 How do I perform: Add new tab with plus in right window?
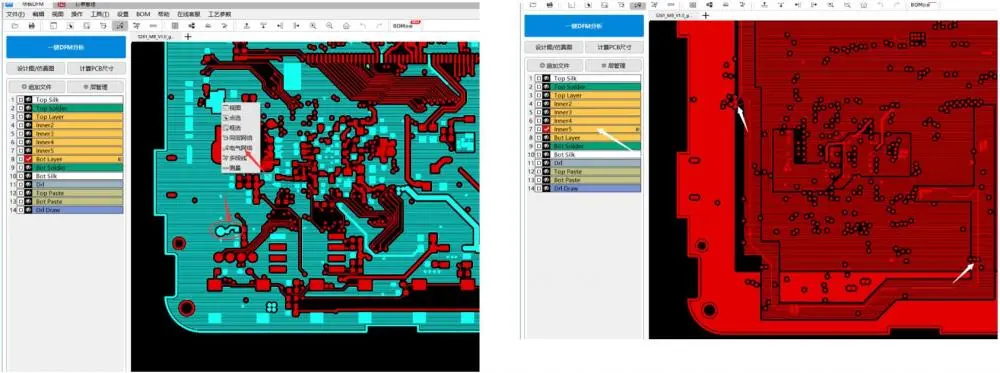pyautogui.click(x=705, y=15)
